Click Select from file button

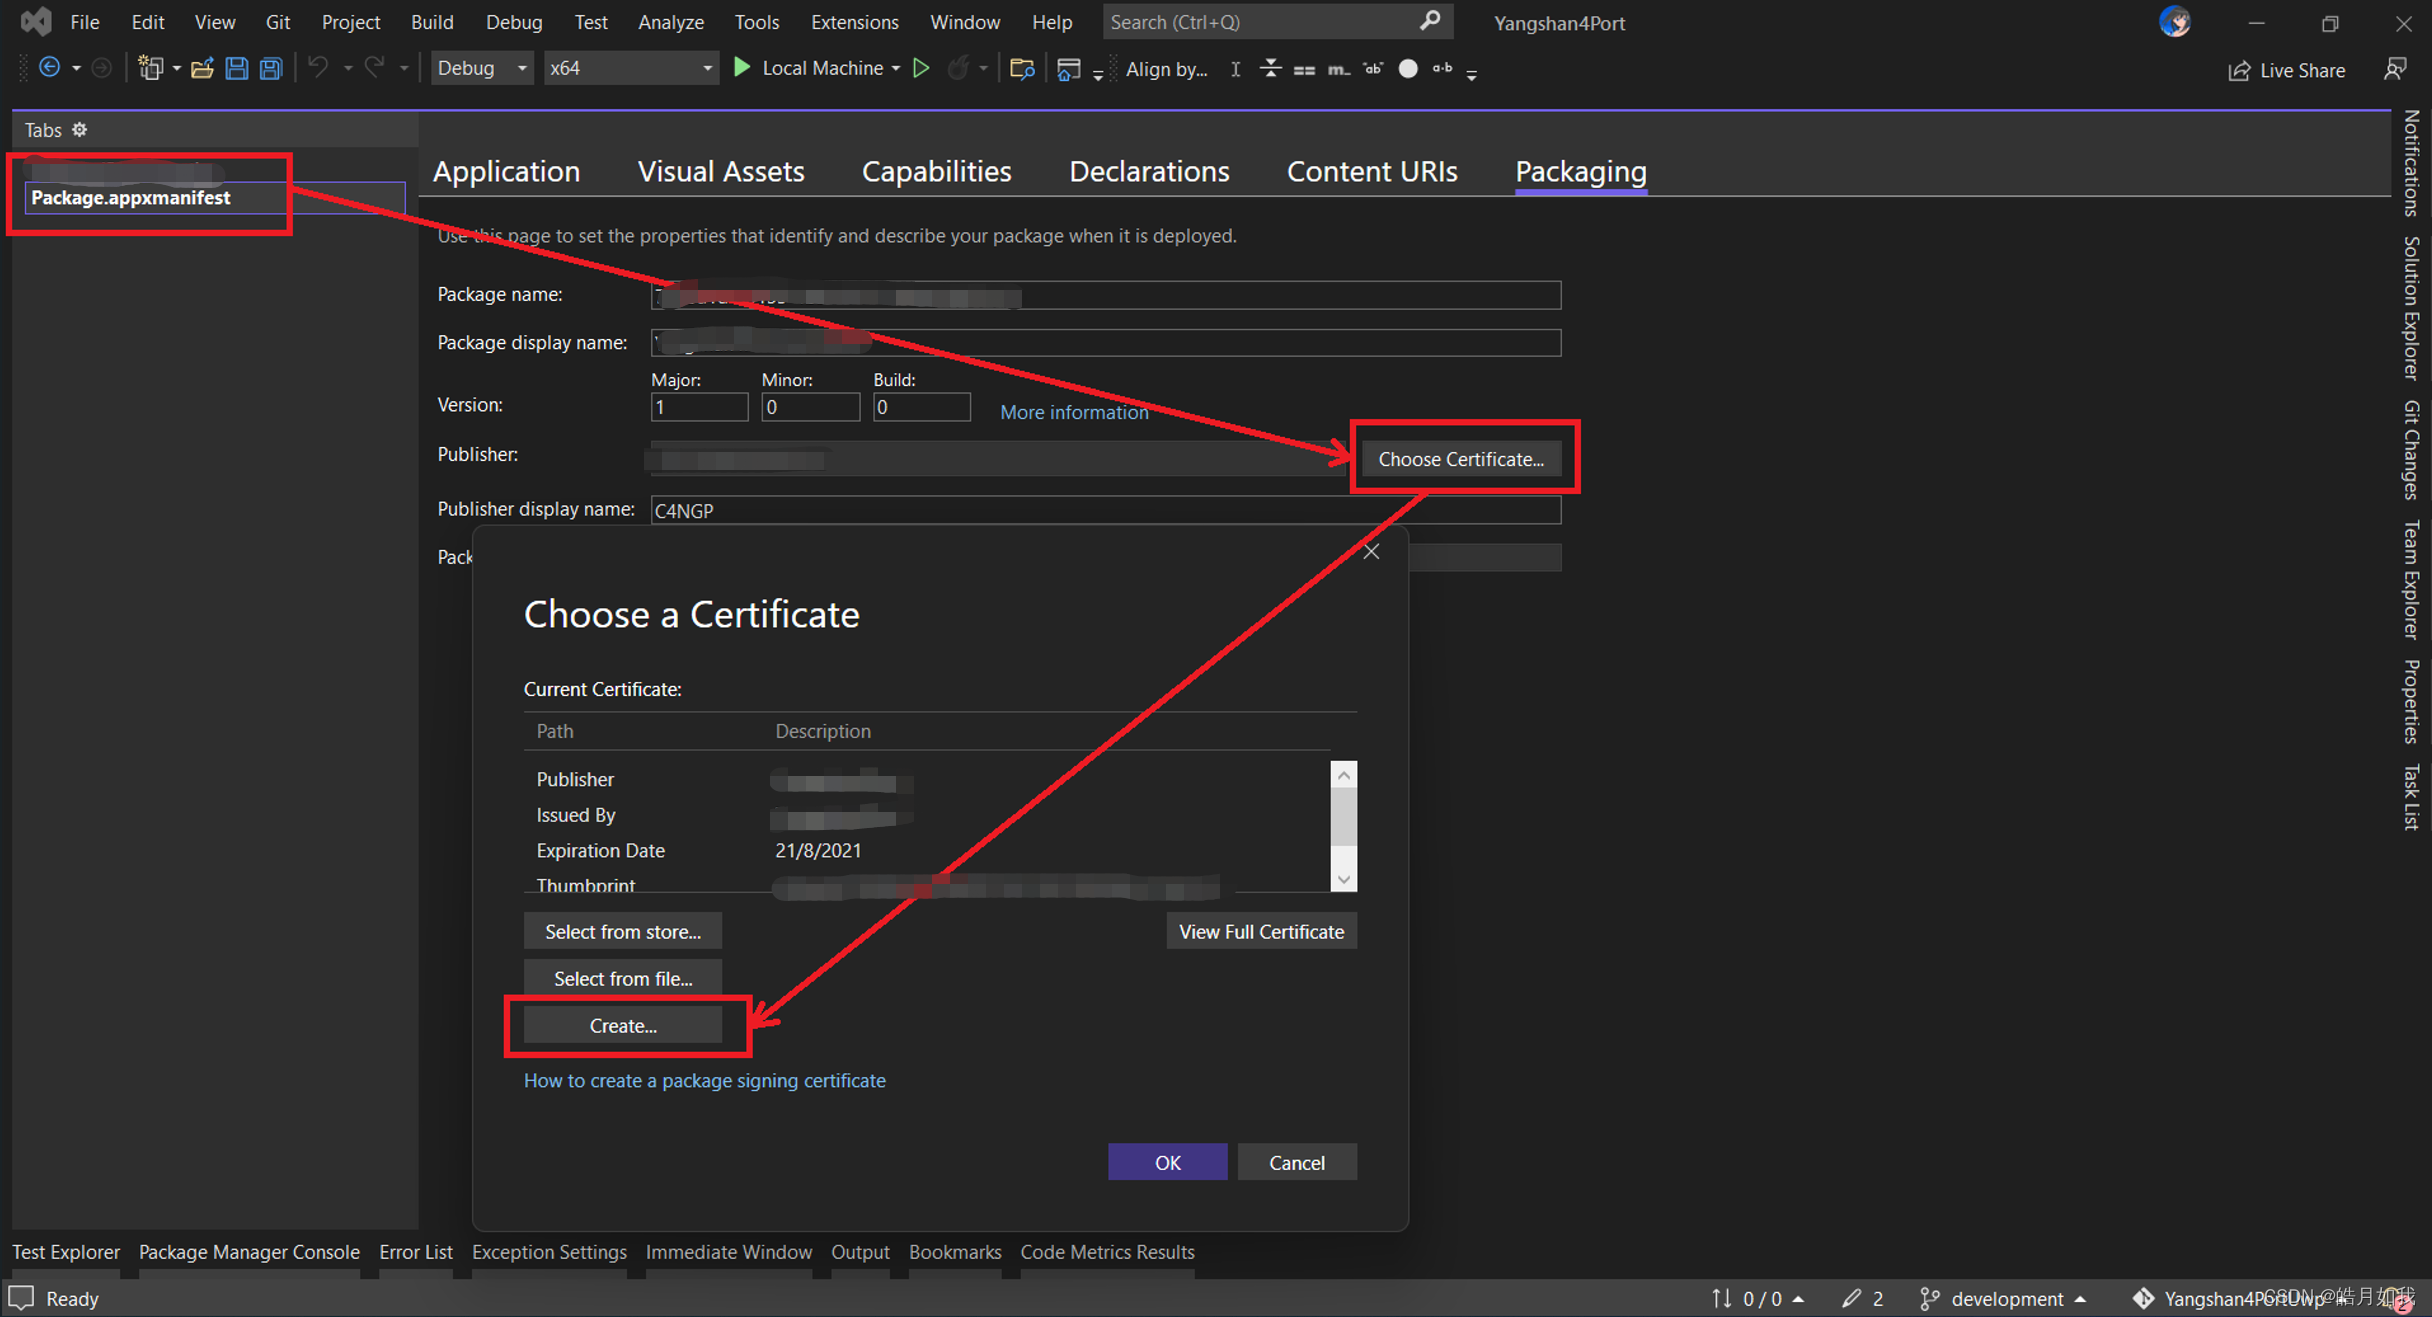click(x=622, y=978)
